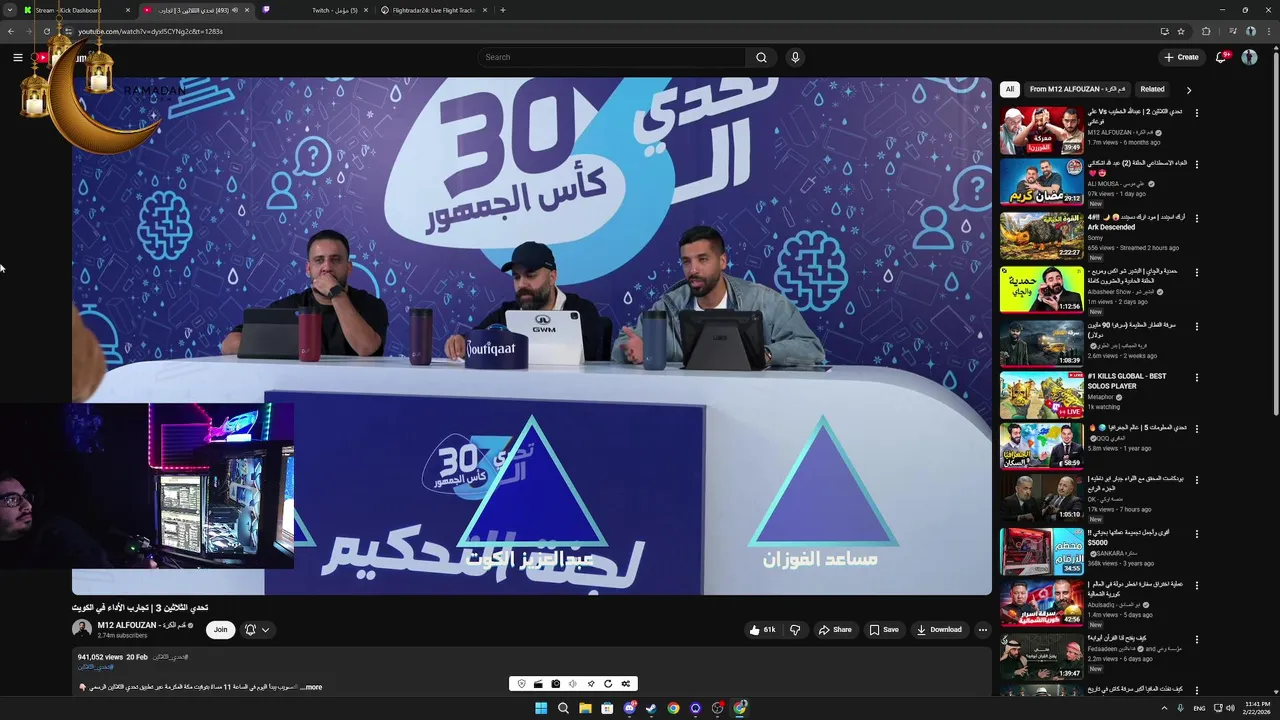Show hidden system tray icons
Image resolution: width=1280 pixels, height=720 pixels.
click(1163, 708)
